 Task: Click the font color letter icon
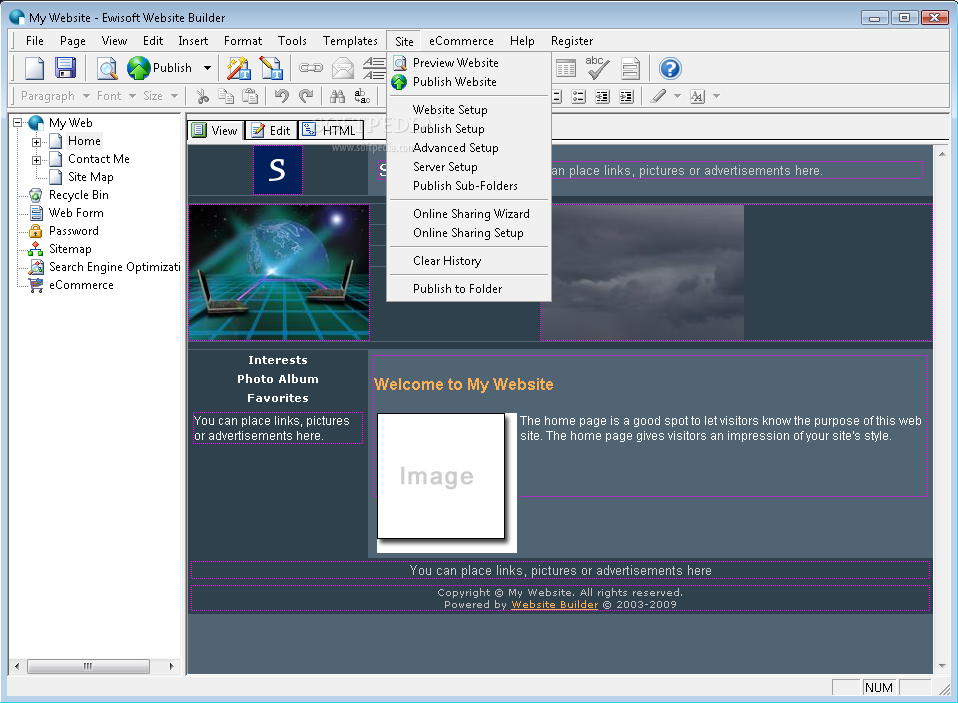(x=697, y=97)
